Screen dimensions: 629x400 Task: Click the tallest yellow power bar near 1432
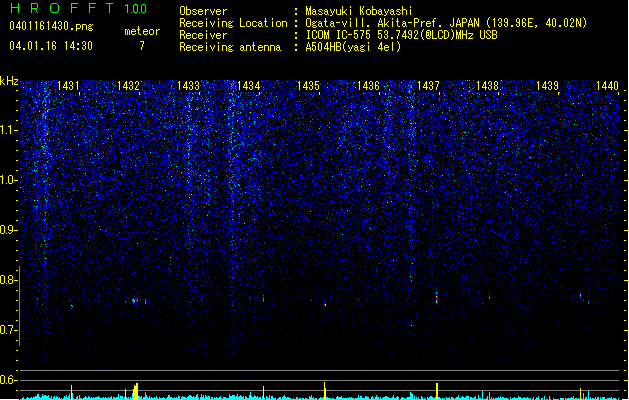click(136, 391)
